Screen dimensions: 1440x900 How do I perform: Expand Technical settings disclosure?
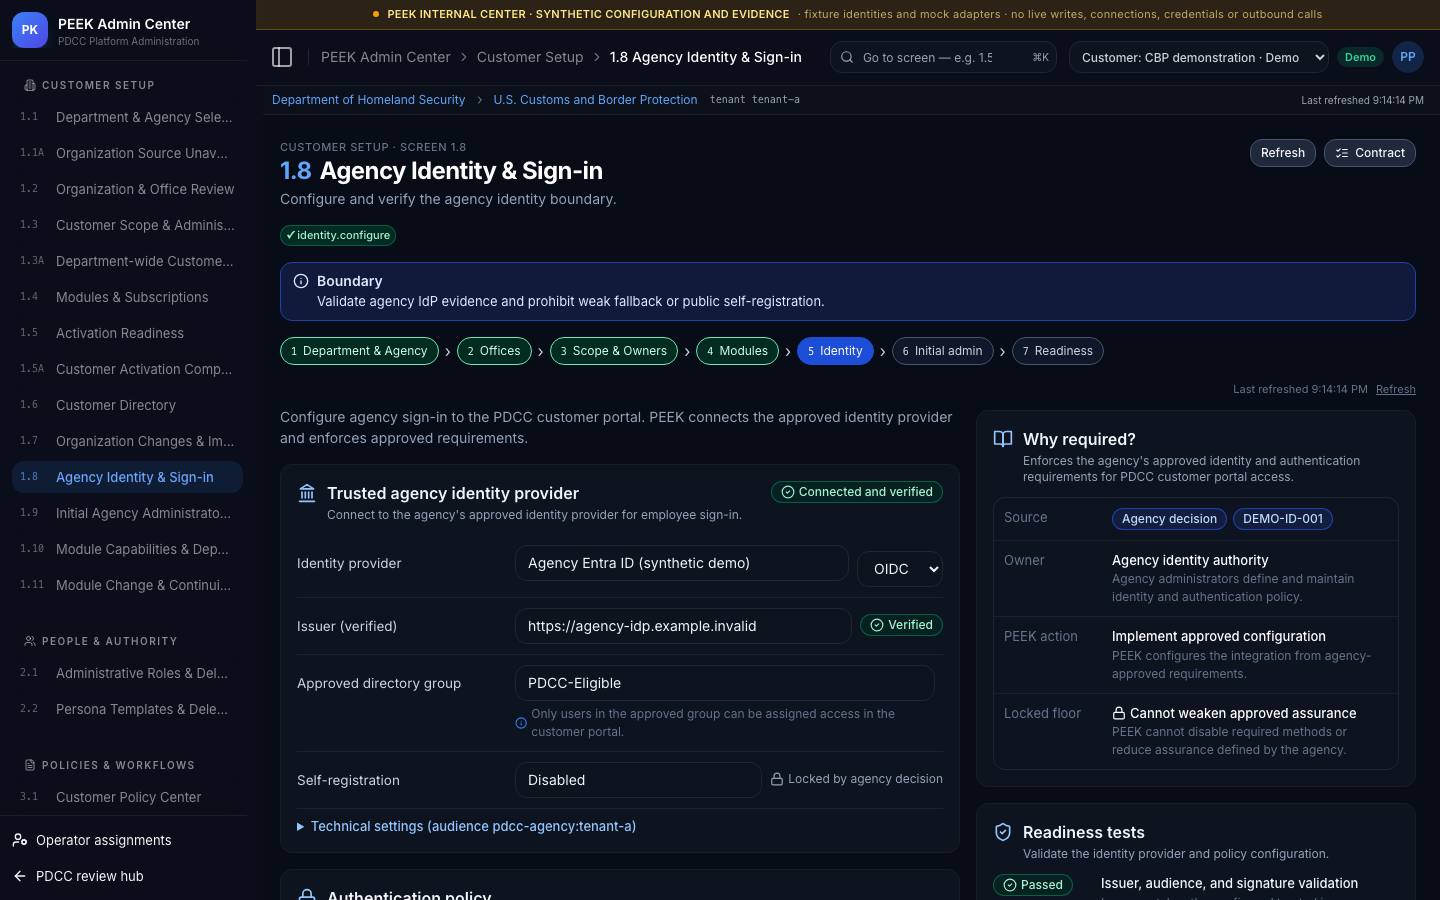click(x=467, y=826)
